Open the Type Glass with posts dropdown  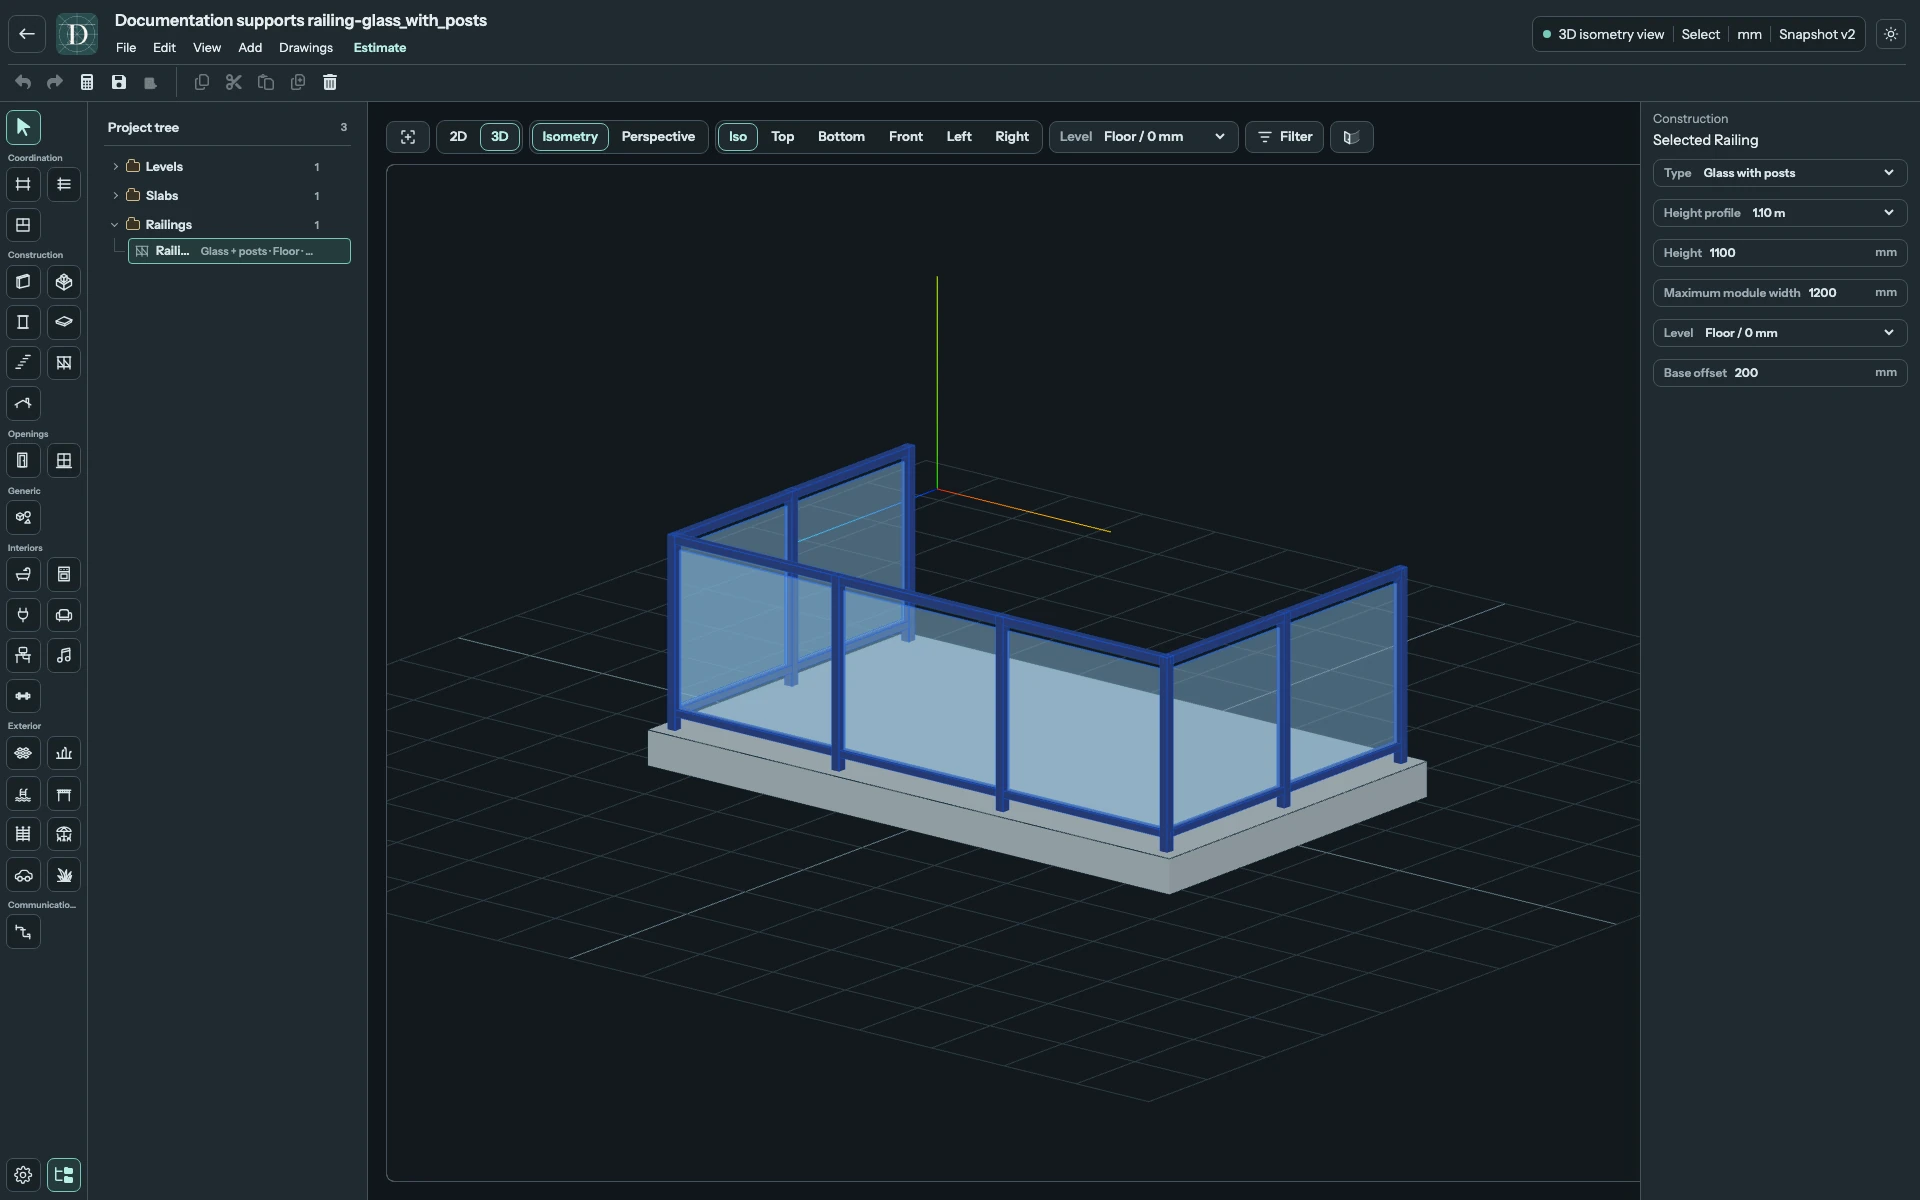(x=1780, y=173)
